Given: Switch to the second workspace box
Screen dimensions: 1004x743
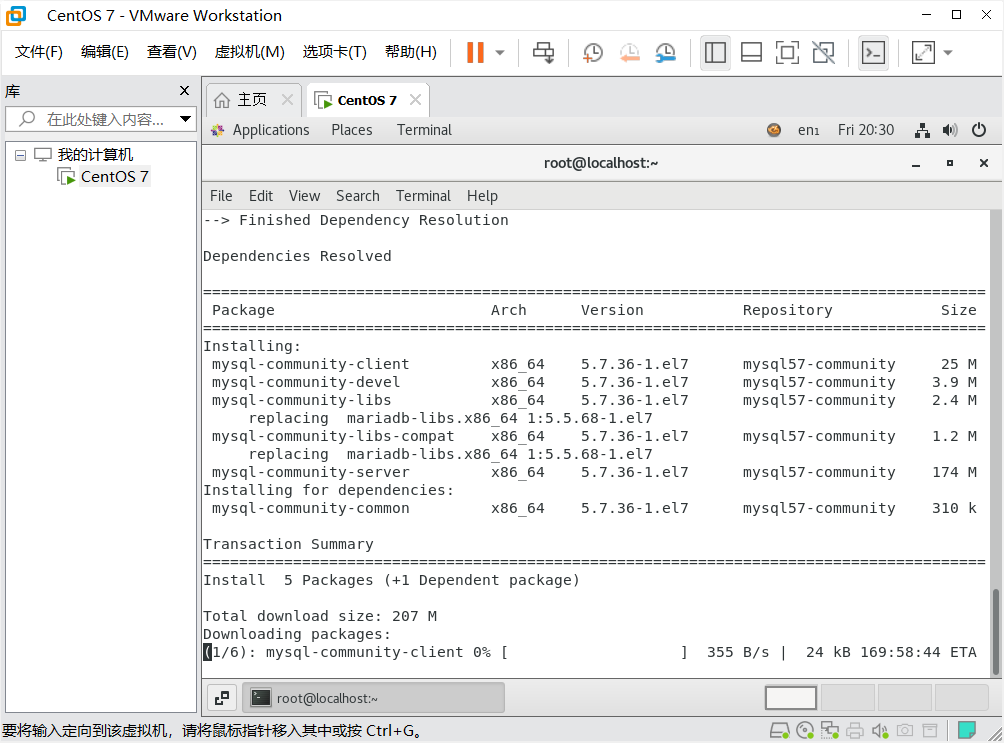Looking at the screenshot, I should point(848,698).
